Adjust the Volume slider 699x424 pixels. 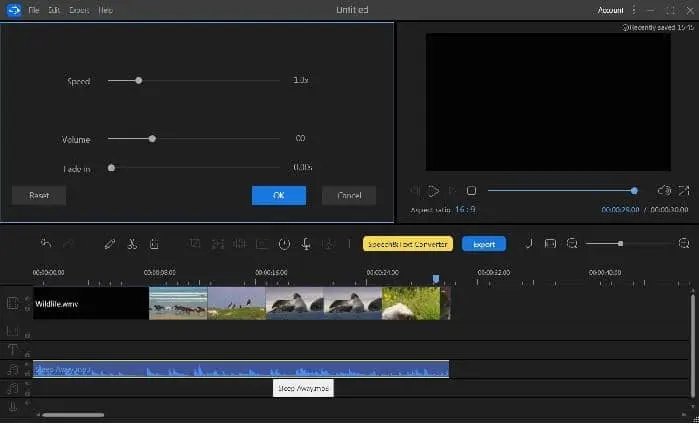coord(193,139)
